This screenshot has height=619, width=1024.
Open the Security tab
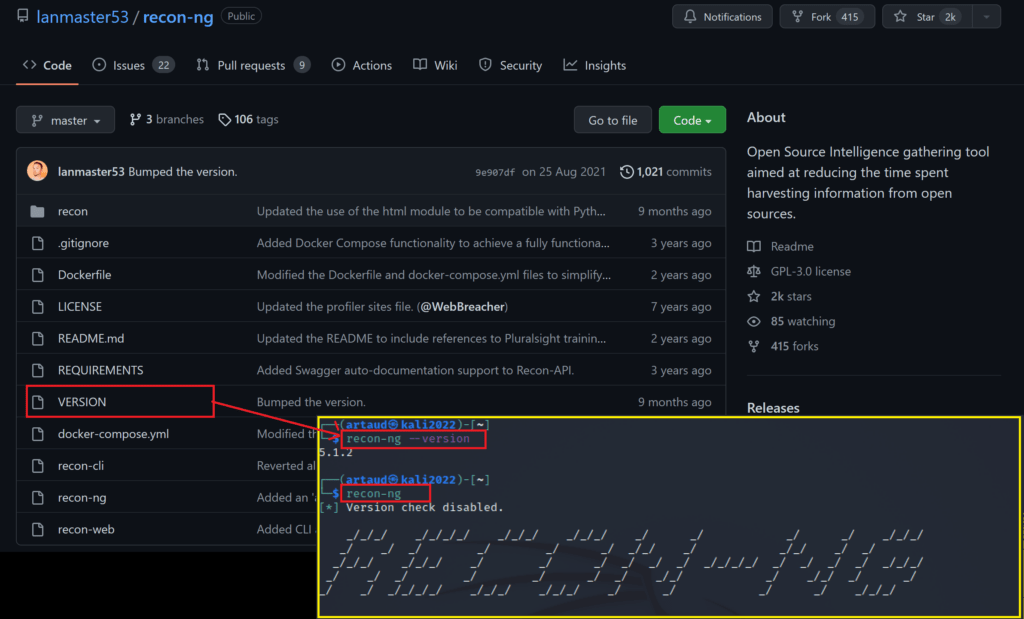(x=510, y=65)
